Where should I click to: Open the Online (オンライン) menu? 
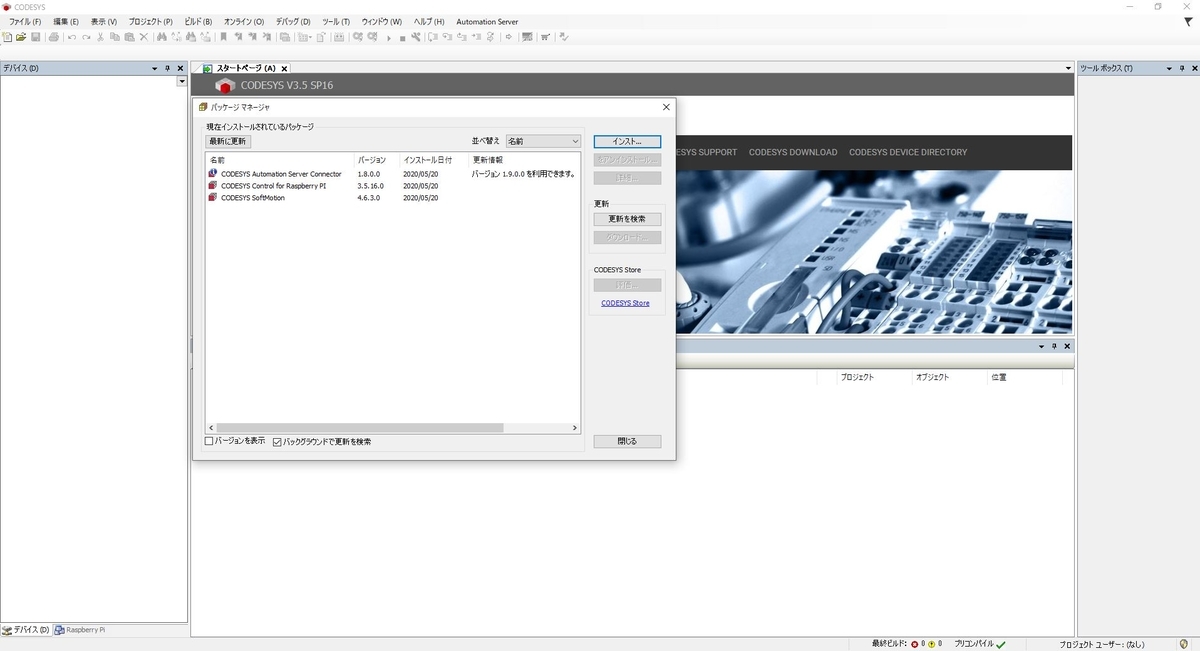[x=244, y=21]
